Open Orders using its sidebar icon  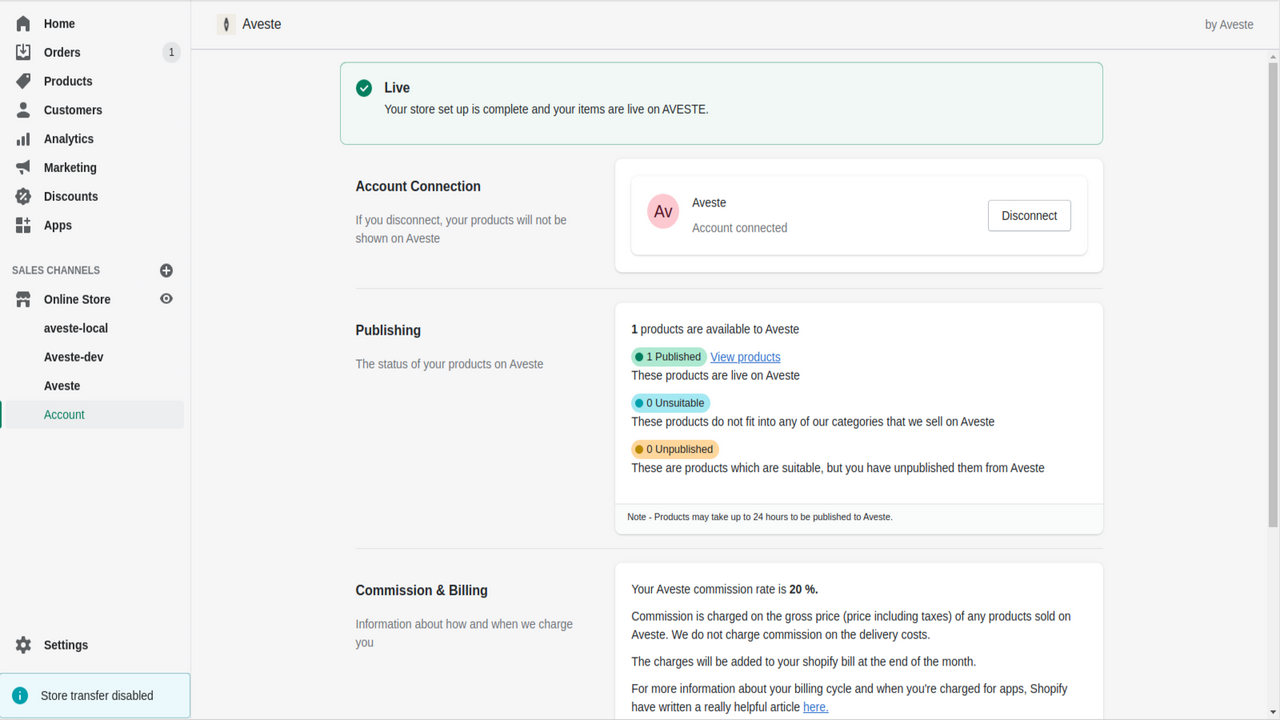(x=22, y=52)
